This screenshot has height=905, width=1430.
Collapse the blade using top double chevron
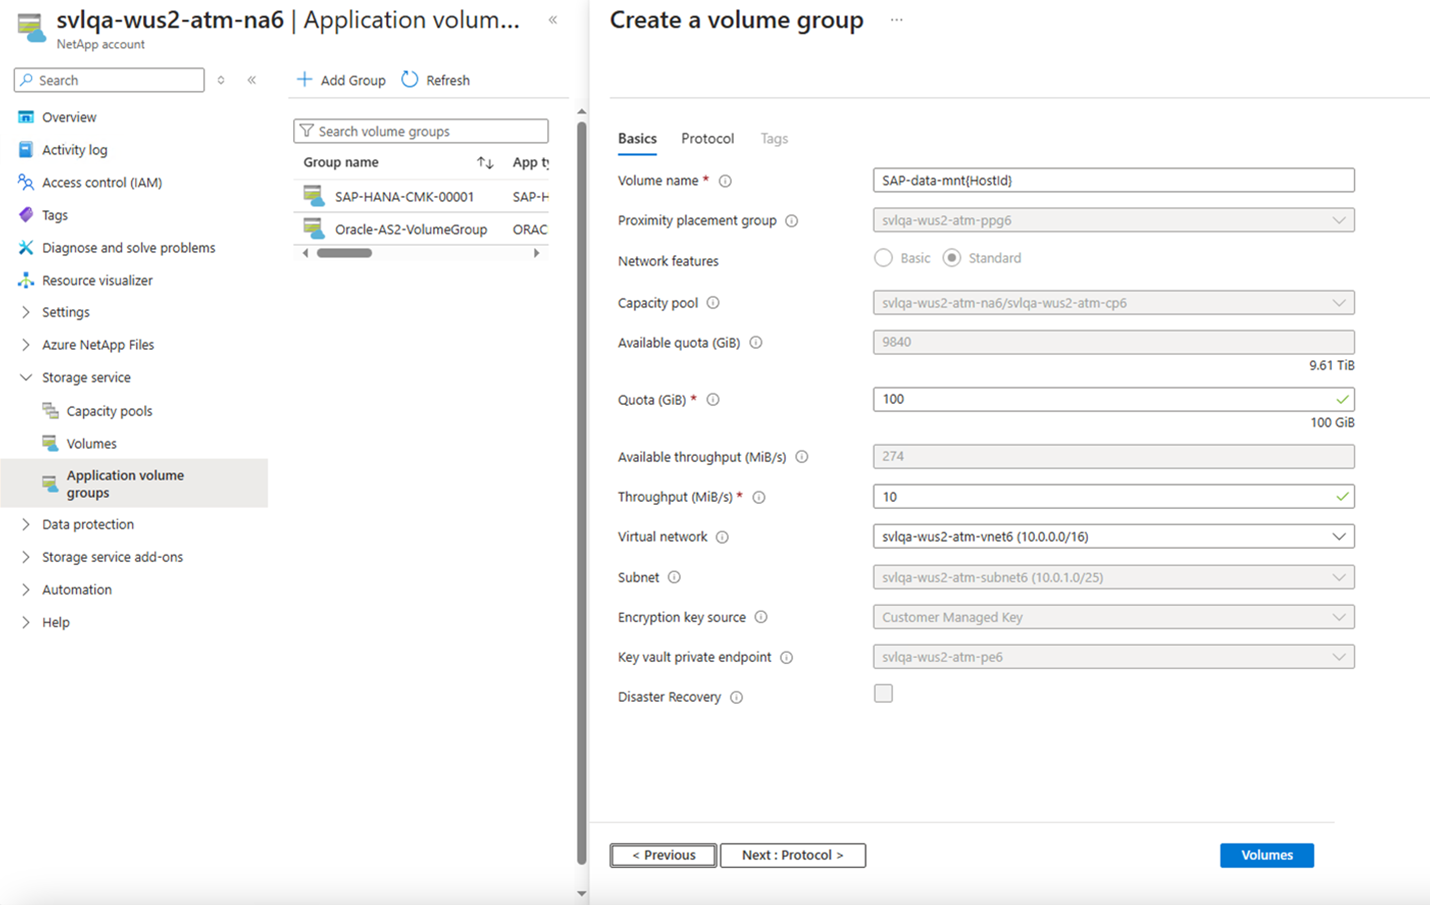pyautogui.click(x=553, y=20)
